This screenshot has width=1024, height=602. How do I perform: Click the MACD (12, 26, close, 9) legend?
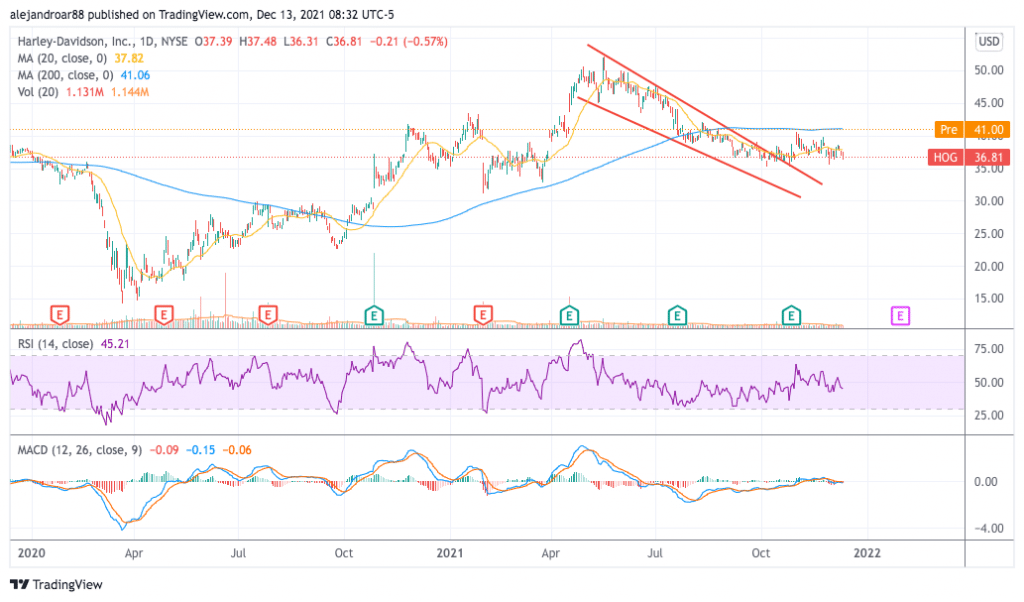(80, 450)
